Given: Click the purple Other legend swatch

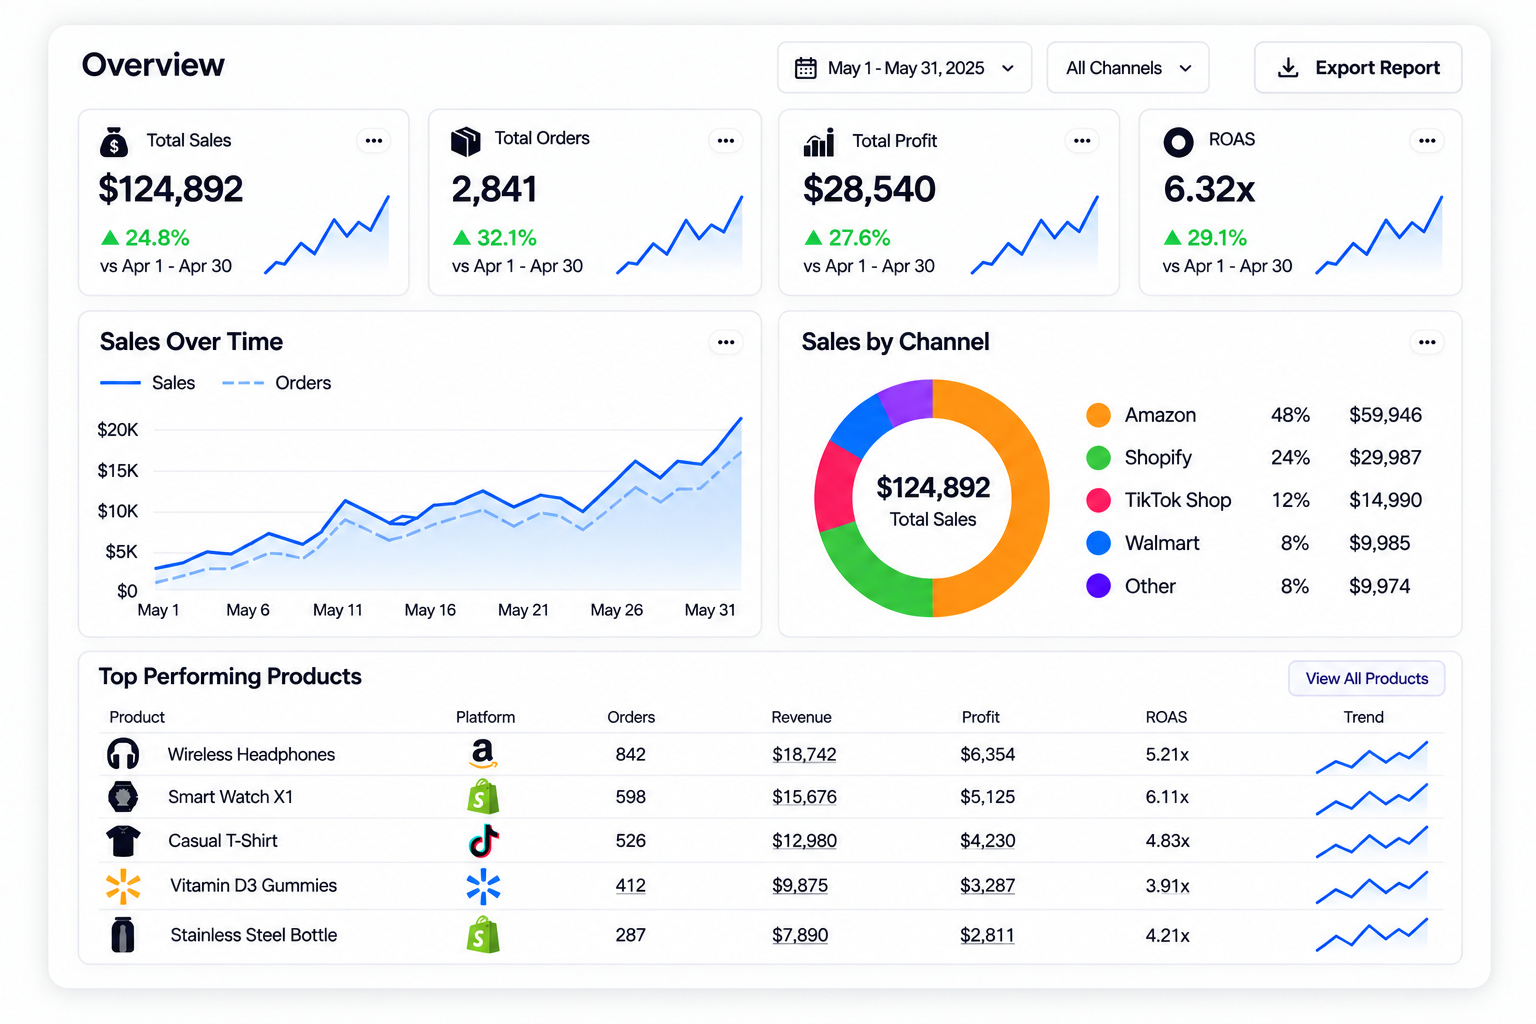Looking at the screenshot, I should (1098, 586).
